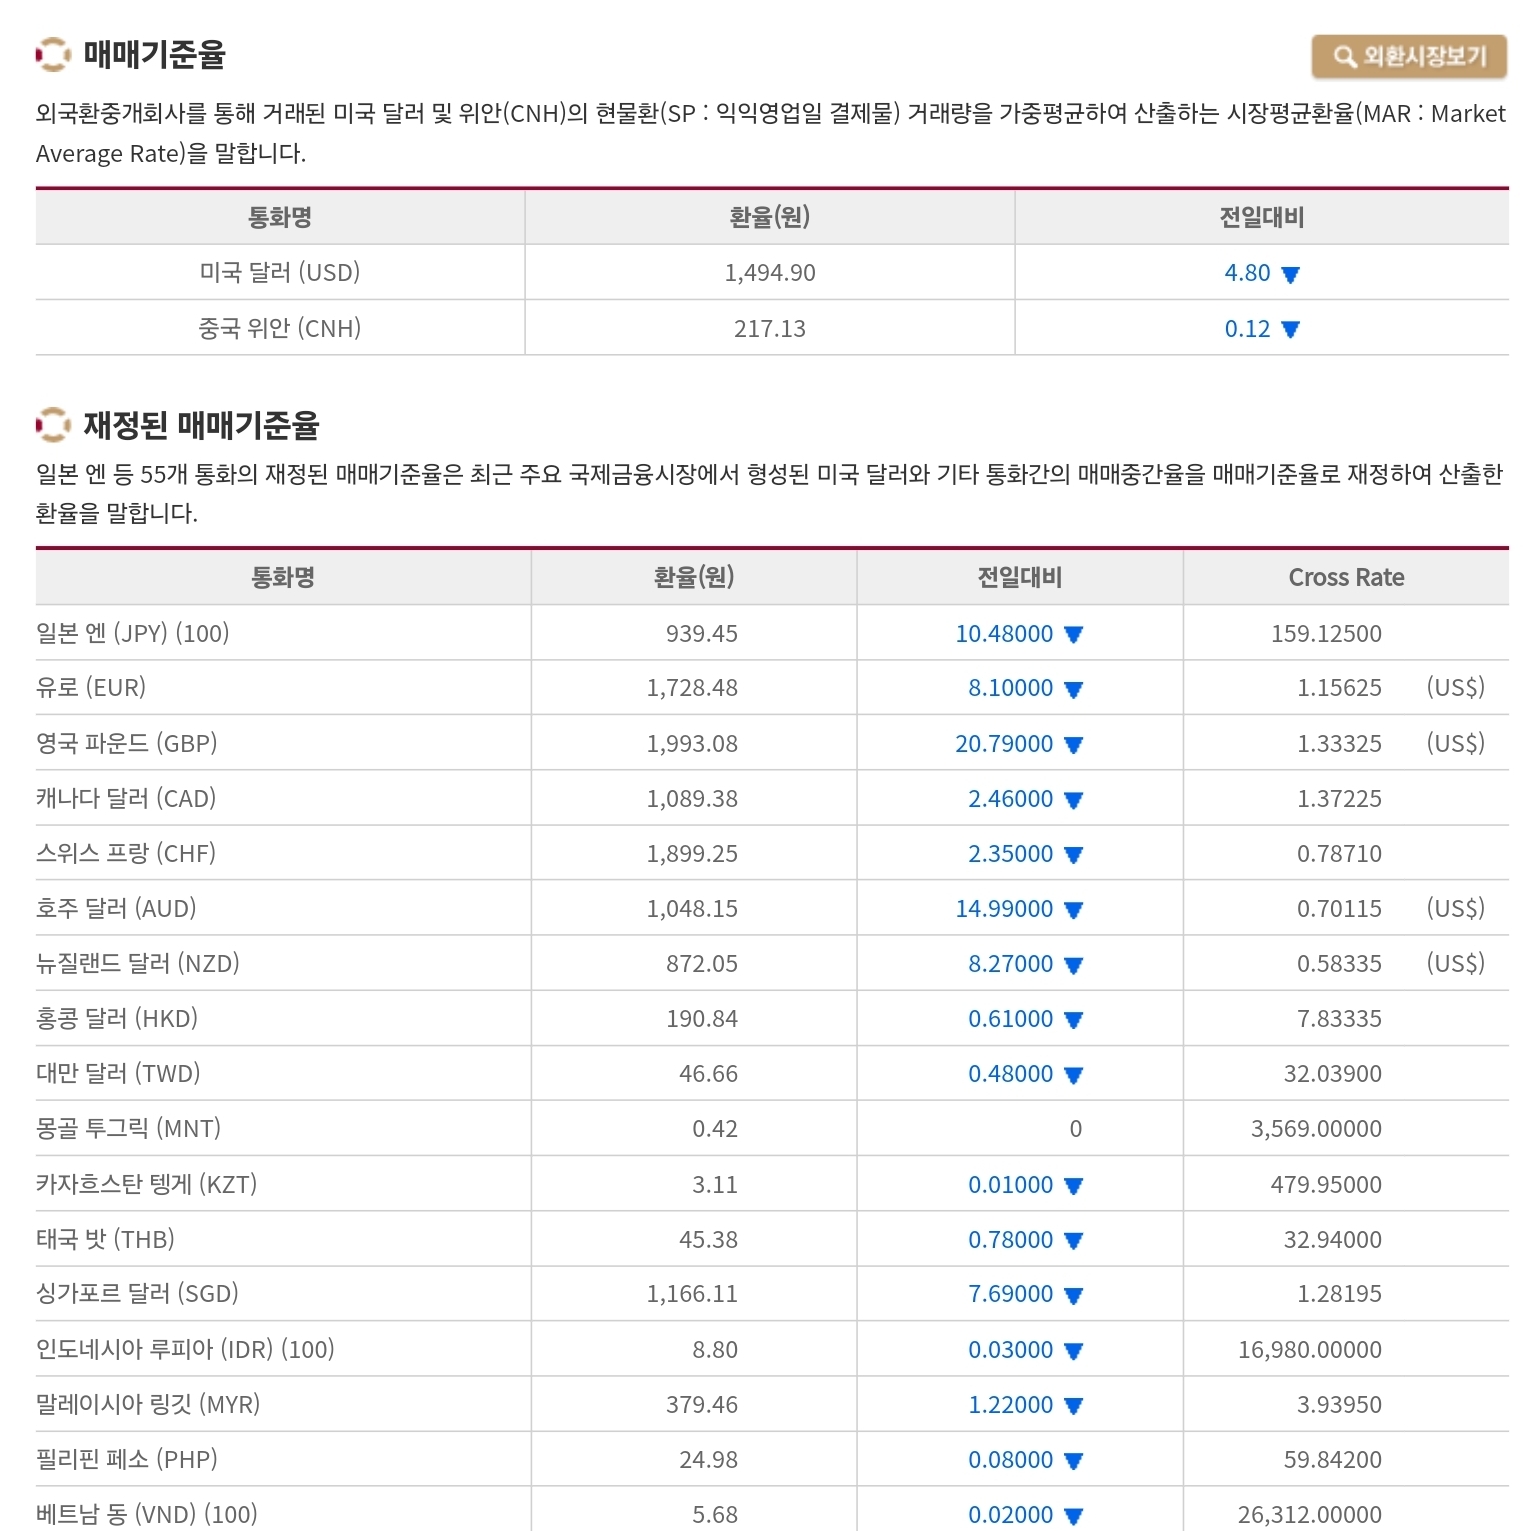Select 일본 엔 (JPY) (100) row label

click(133, 633)
